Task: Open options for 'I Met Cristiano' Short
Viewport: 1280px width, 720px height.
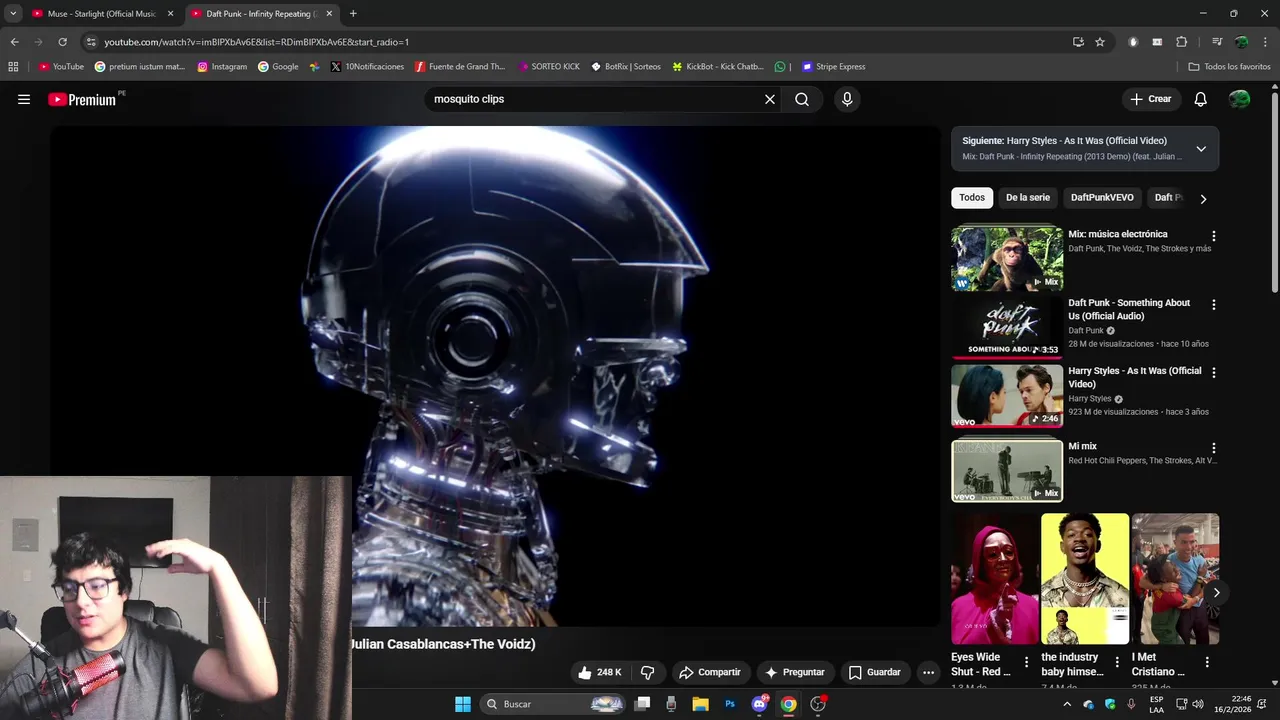Action: click(1207, 662)
